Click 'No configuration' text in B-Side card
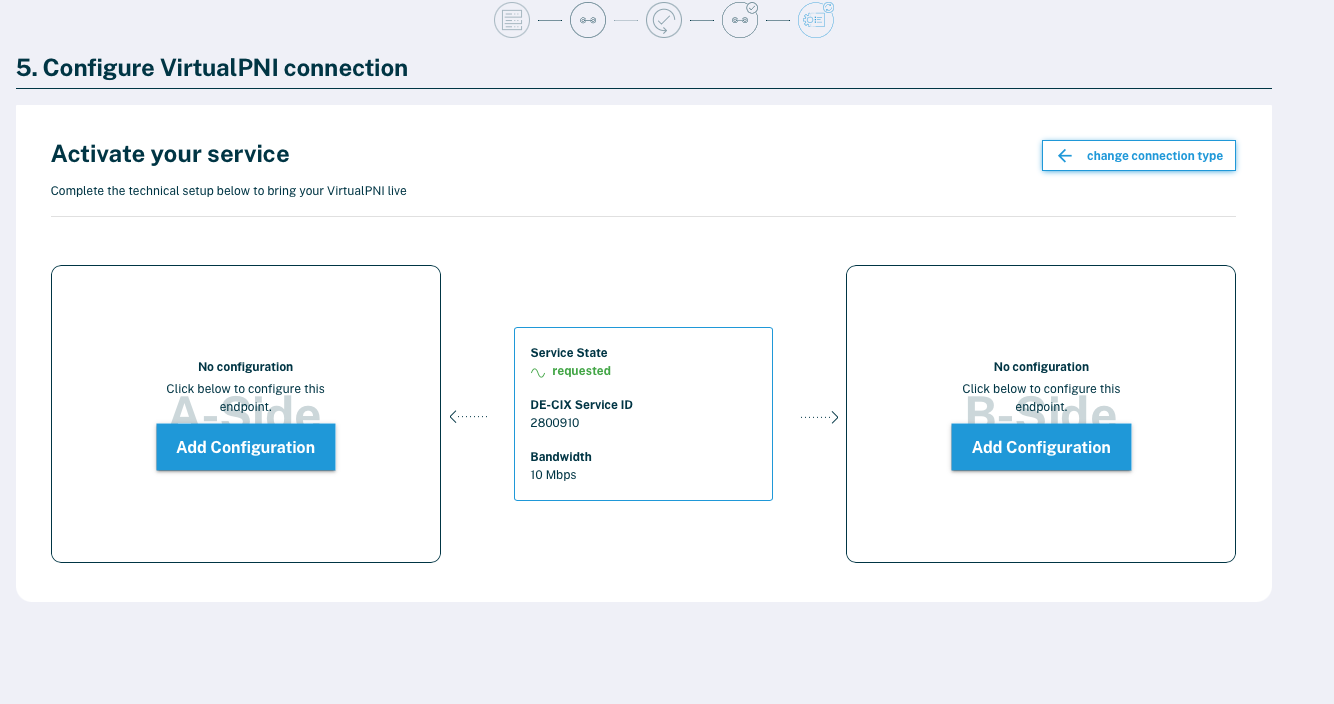The image size is (1334, 704). click(x=1041, y=367)
